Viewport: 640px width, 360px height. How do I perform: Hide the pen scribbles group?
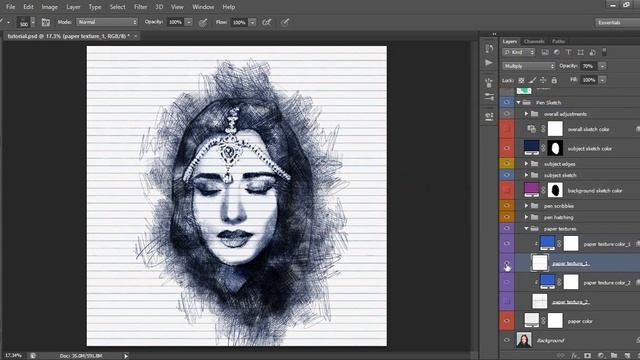pos(507,206)
